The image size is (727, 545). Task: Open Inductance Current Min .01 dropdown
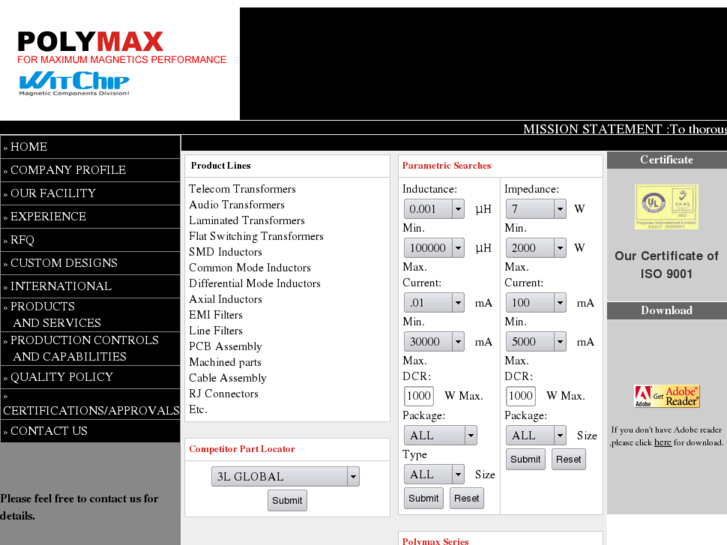(x=434, y=302)
